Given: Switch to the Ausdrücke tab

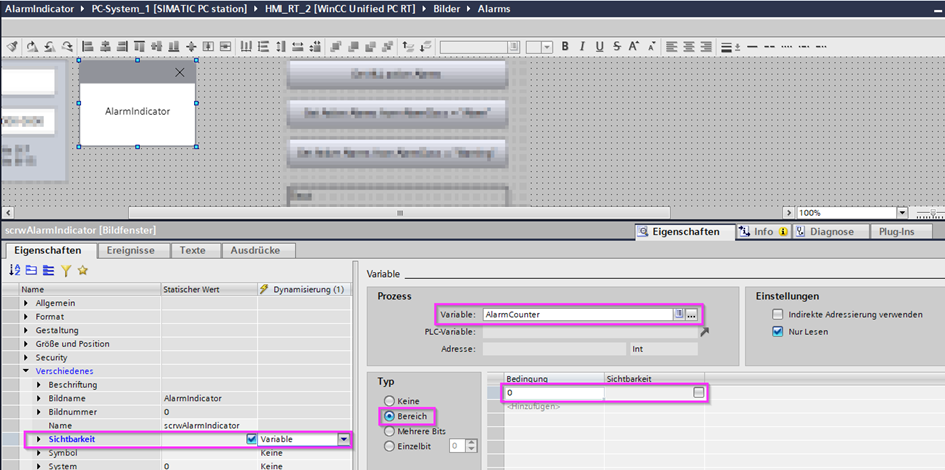Looking at the screenshot, I should (x=255, y=250).
